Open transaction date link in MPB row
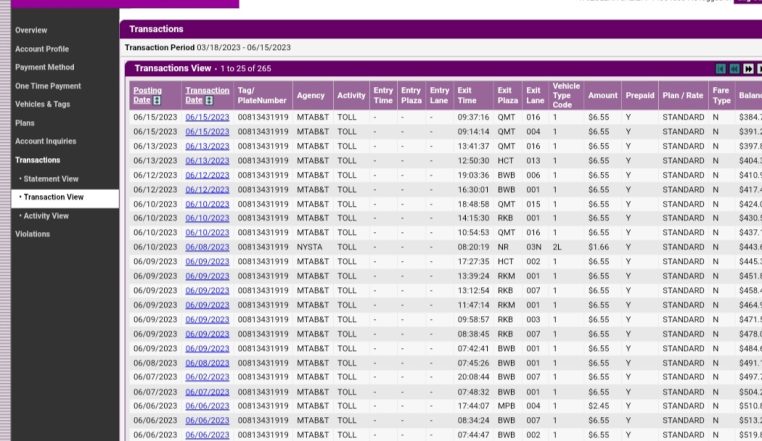 (207, 406)
